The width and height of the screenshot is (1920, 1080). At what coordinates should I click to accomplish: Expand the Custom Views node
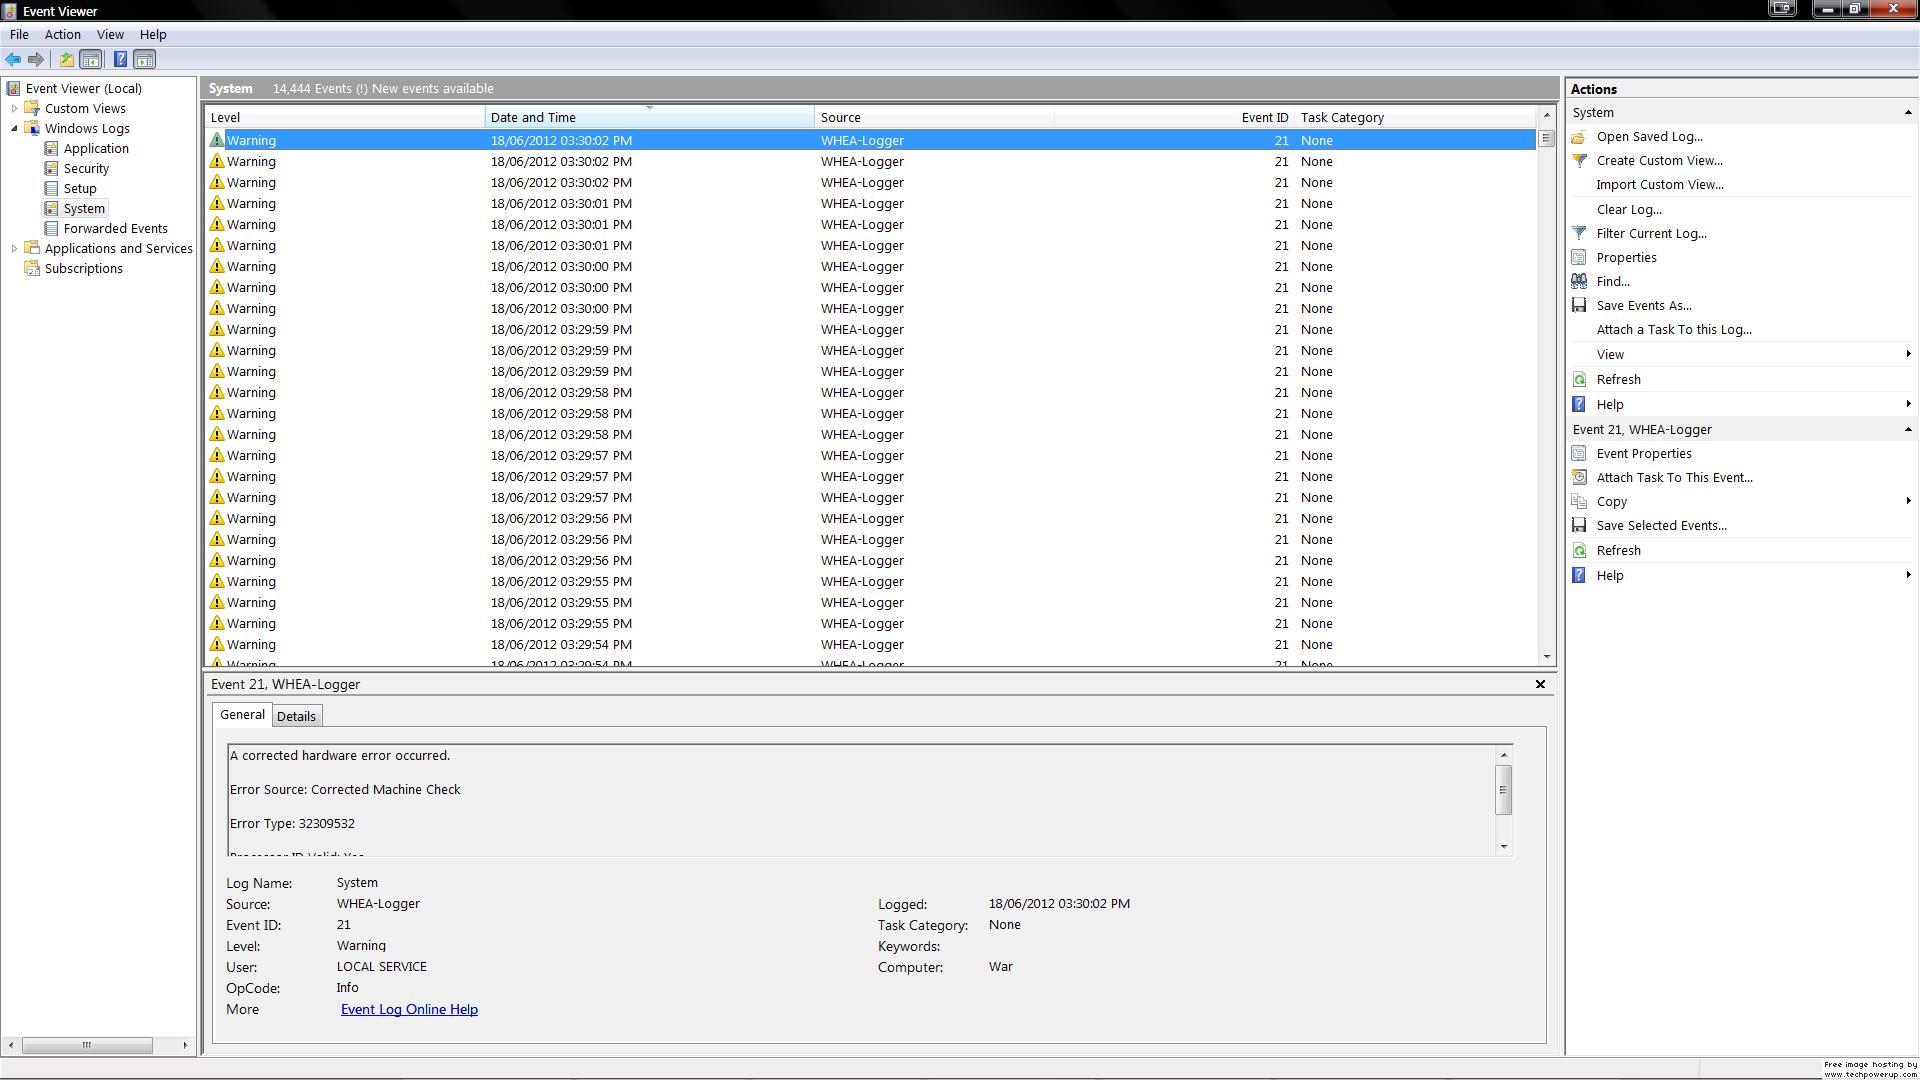point(13,108)
